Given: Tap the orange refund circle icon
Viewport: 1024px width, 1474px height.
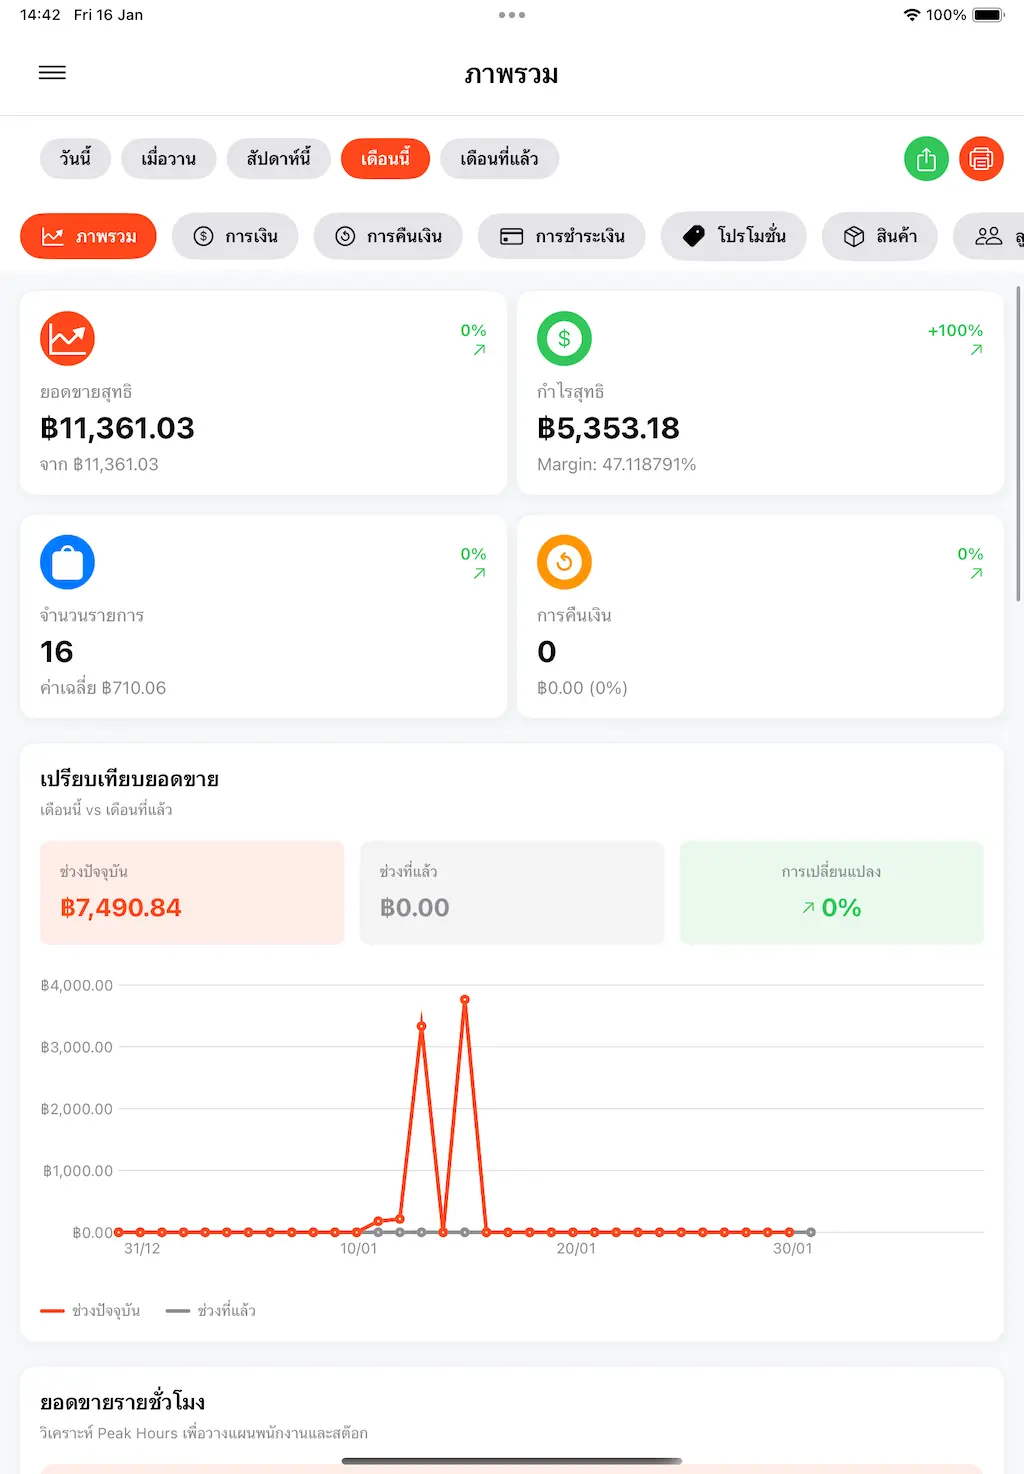Looking at the screenshot, I should tap(564, 562).
